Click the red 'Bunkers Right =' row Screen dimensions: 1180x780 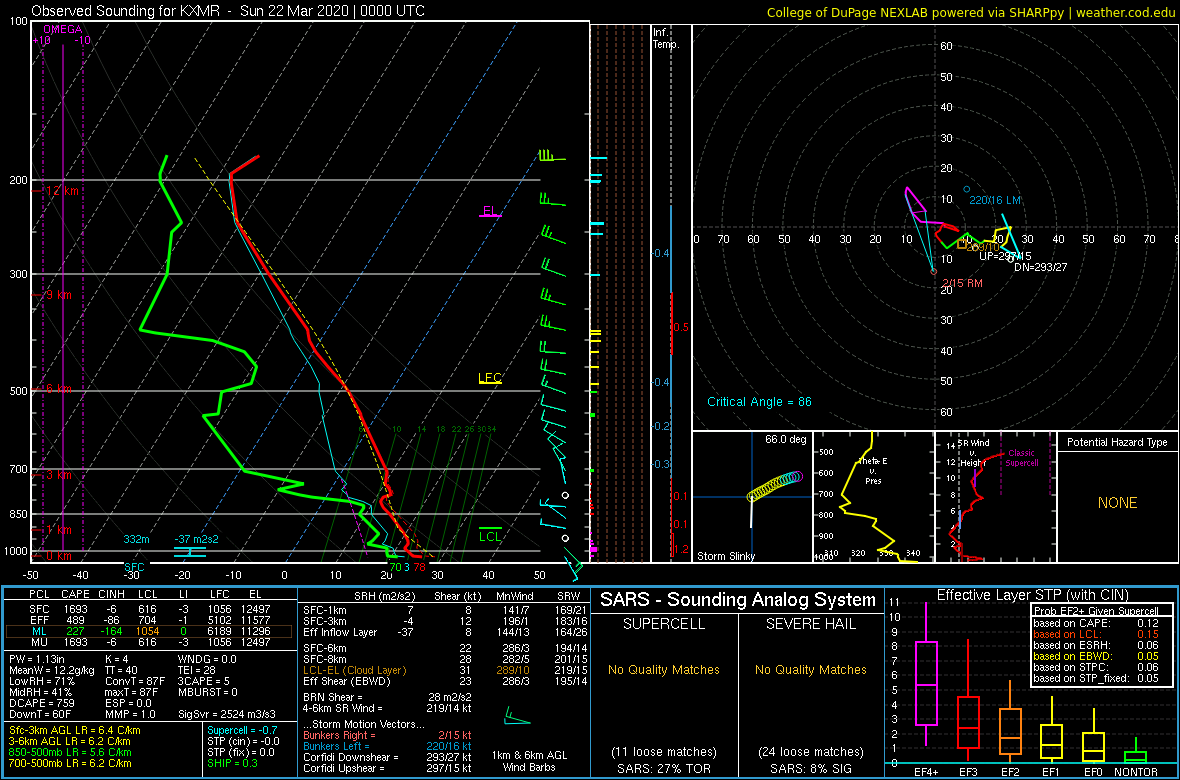tap(388, 735)
